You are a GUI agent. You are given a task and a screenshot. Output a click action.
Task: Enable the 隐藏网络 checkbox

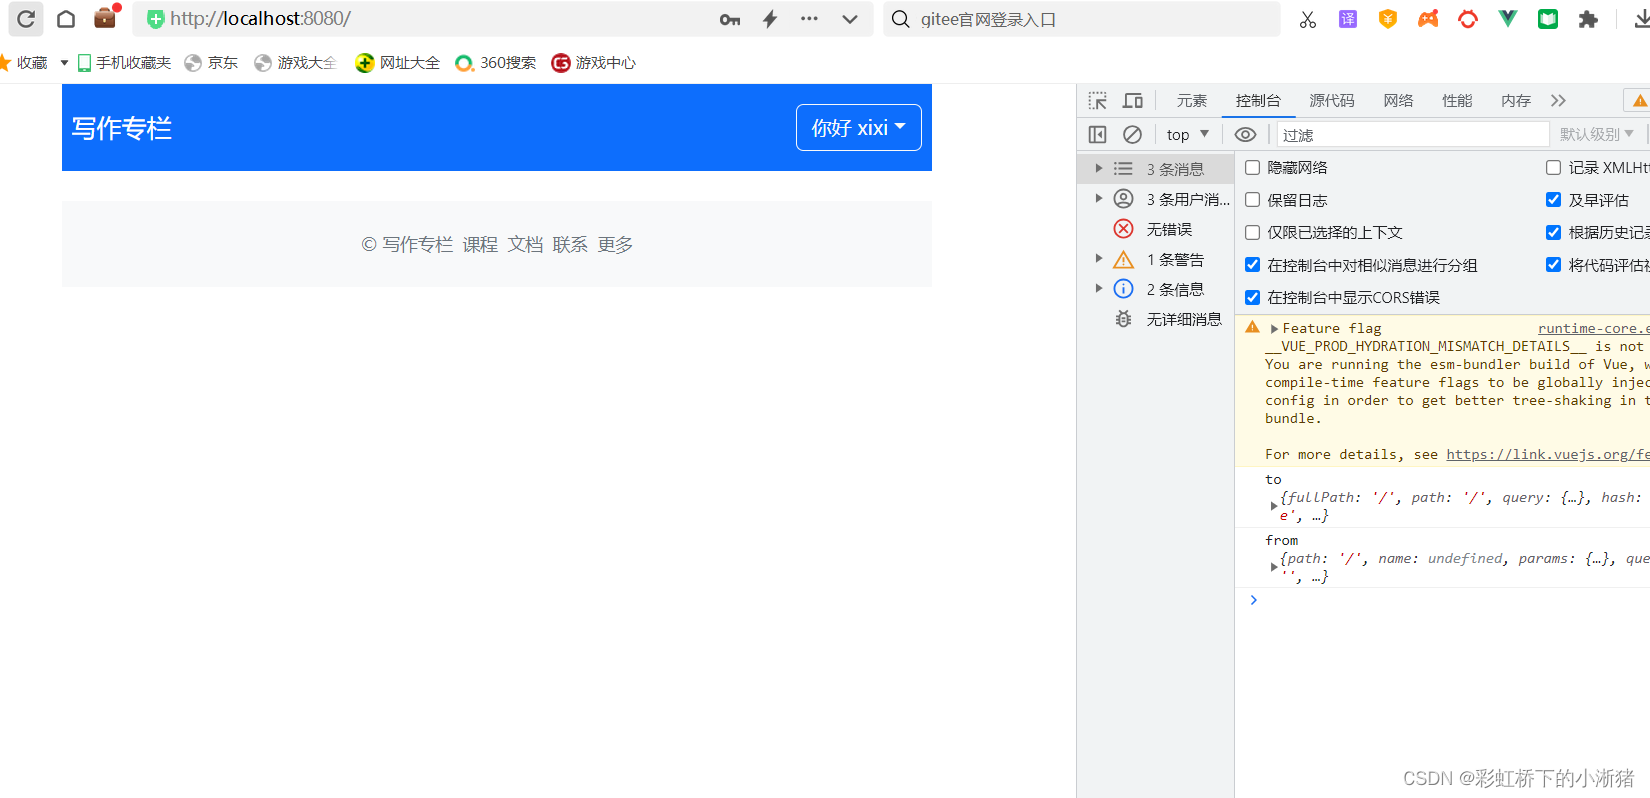click(1252, 167)
